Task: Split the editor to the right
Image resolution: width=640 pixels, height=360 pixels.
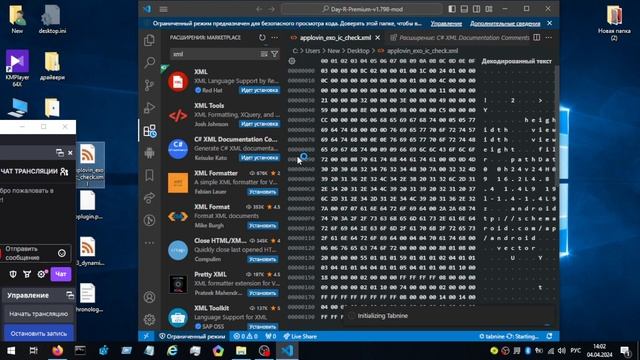Action: pyautogui.click(x=537, y=38)
